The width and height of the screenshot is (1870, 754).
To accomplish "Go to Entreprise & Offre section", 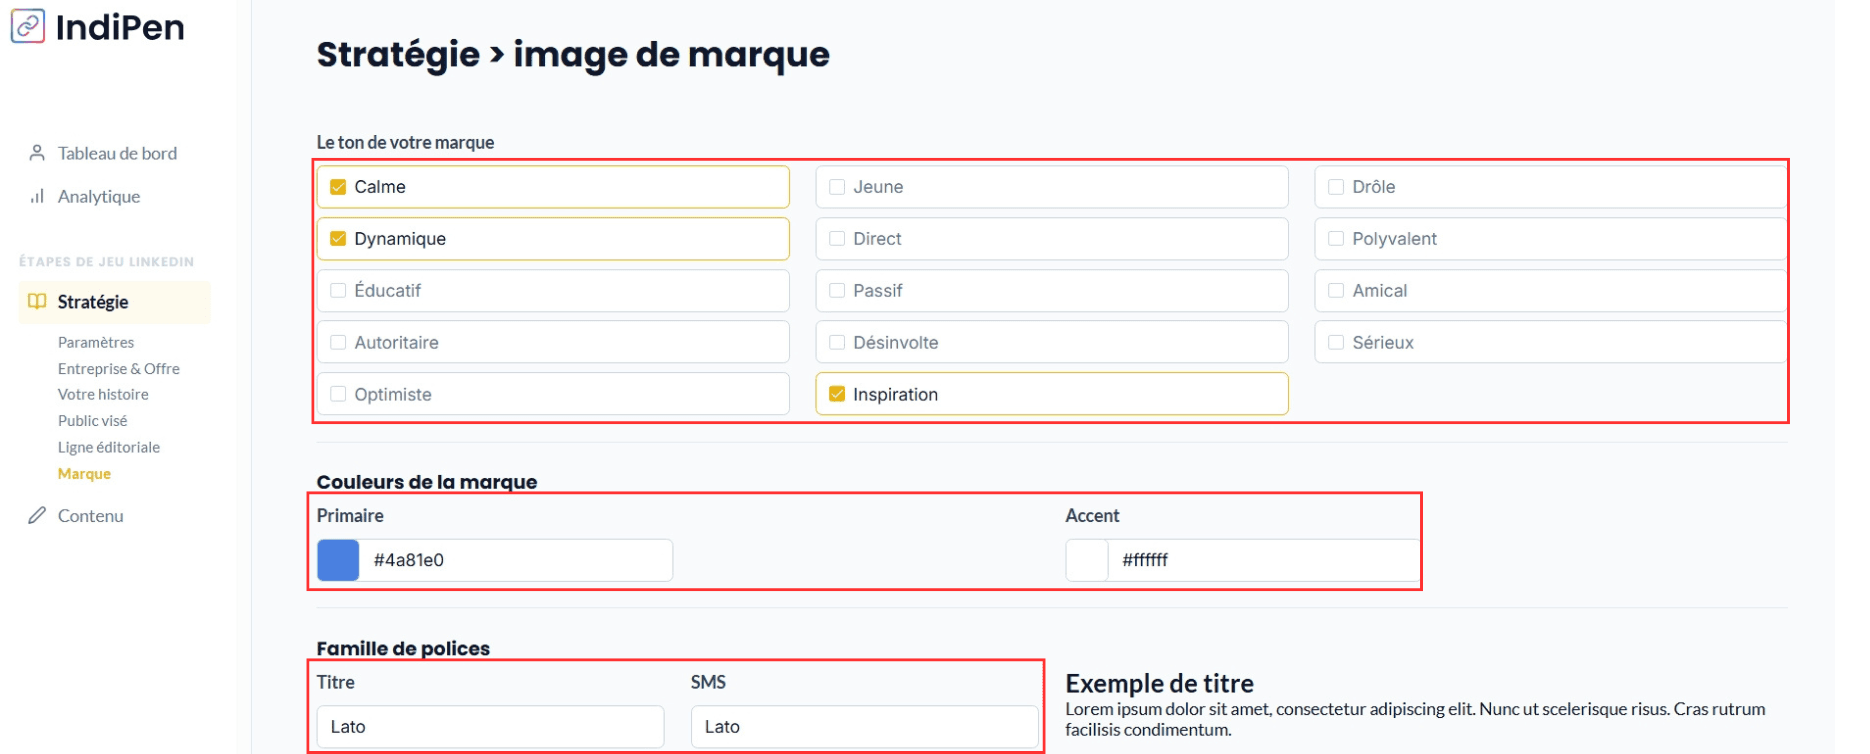I will click(x=119, y=369).
